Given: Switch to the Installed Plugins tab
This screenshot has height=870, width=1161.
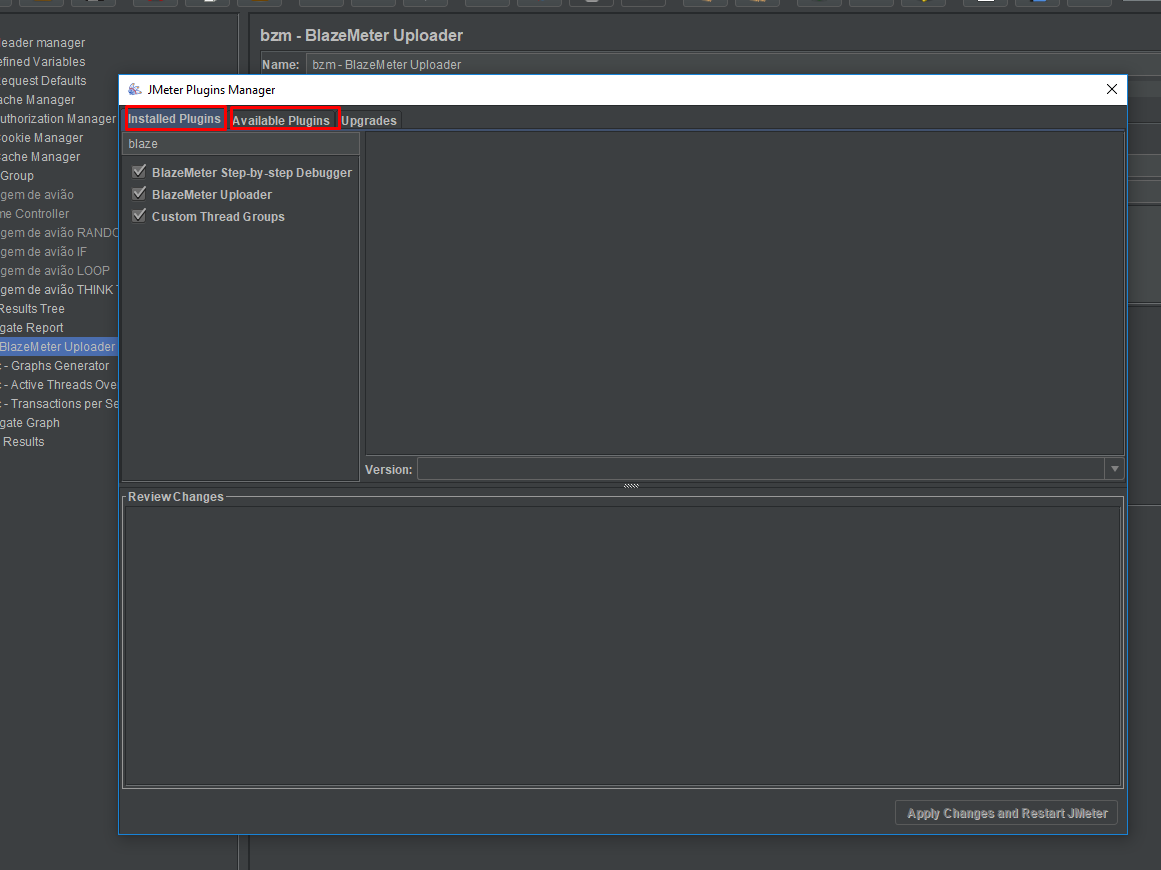Looking at the screenshot, I should click(175, 118).
